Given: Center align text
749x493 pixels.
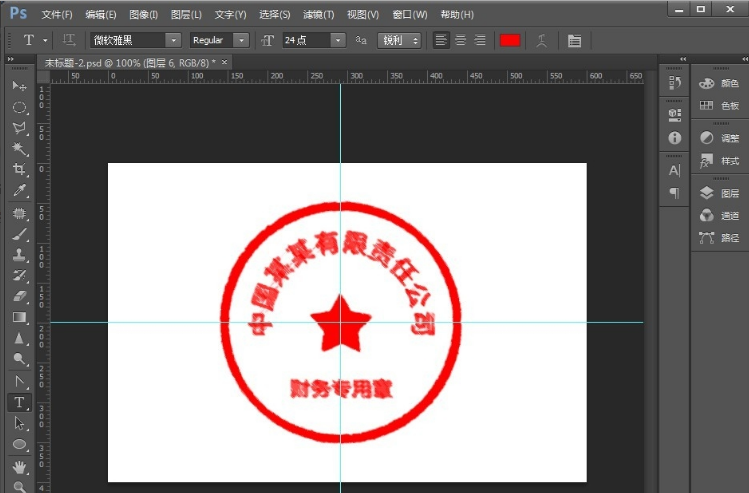Looking at the screenshot, I should point(460,40).
